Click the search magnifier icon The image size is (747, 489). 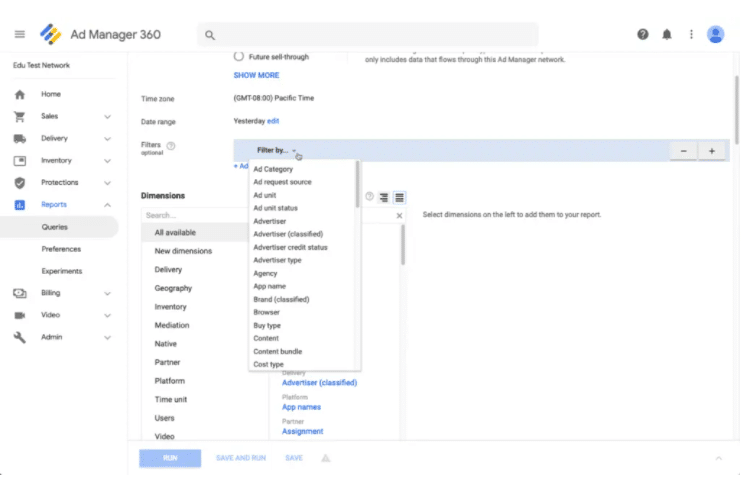coord(210,35)
